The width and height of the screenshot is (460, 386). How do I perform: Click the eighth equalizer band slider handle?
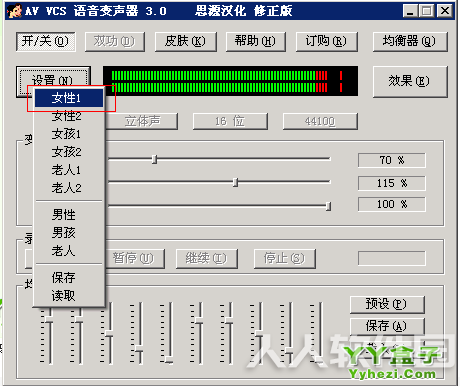(x=259, y=333)
